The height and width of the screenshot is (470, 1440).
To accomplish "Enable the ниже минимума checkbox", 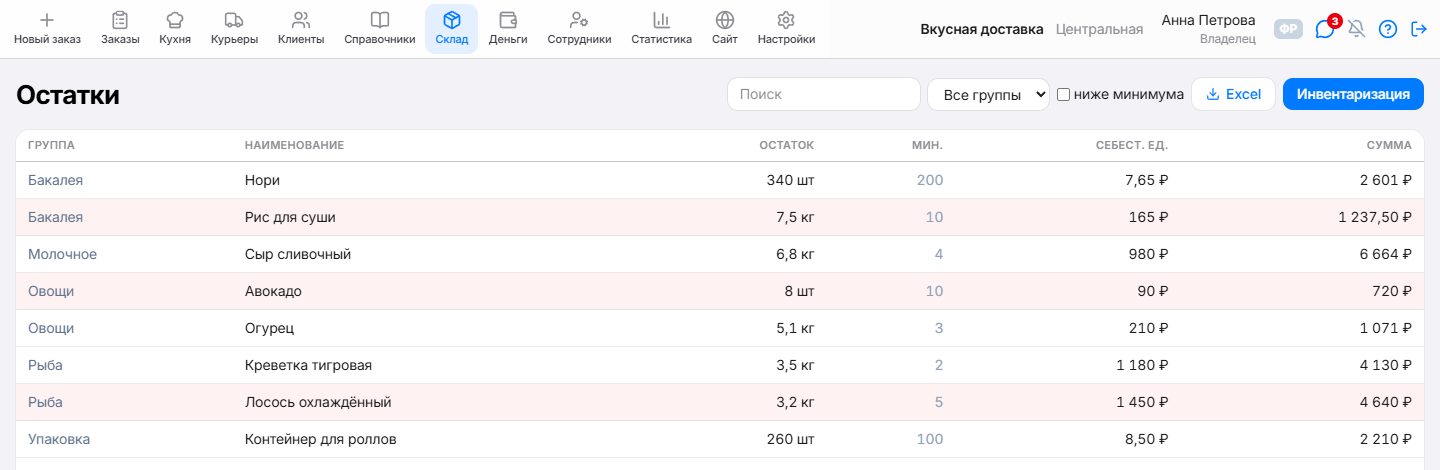I will coord(1064,94).
